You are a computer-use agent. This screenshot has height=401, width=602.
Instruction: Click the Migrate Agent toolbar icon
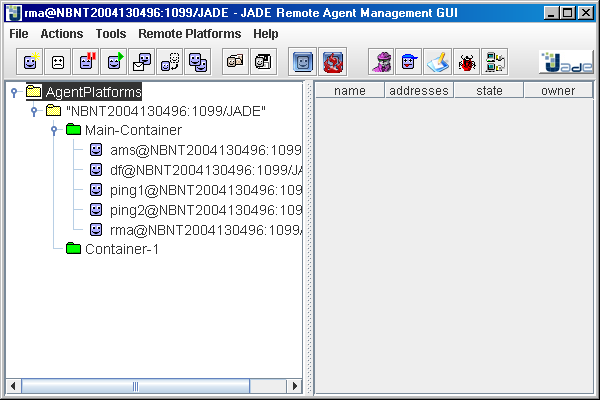point(170,62)
